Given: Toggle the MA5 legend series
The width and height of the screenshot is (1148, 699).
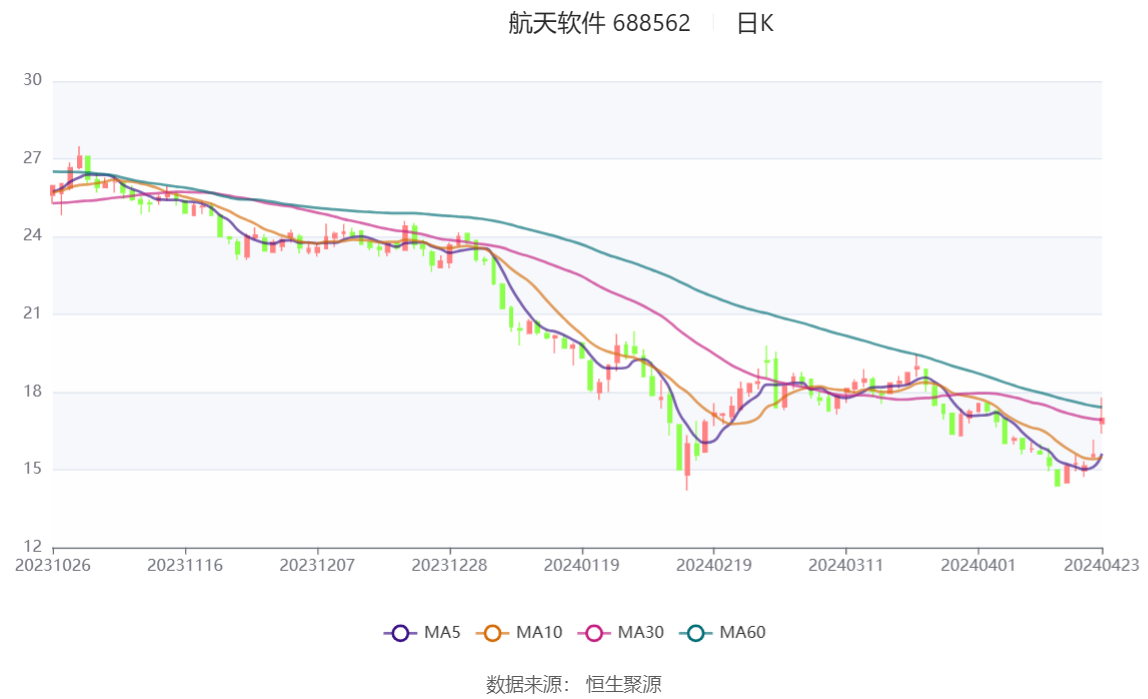Looking at the screenshot, I should 422,632.
